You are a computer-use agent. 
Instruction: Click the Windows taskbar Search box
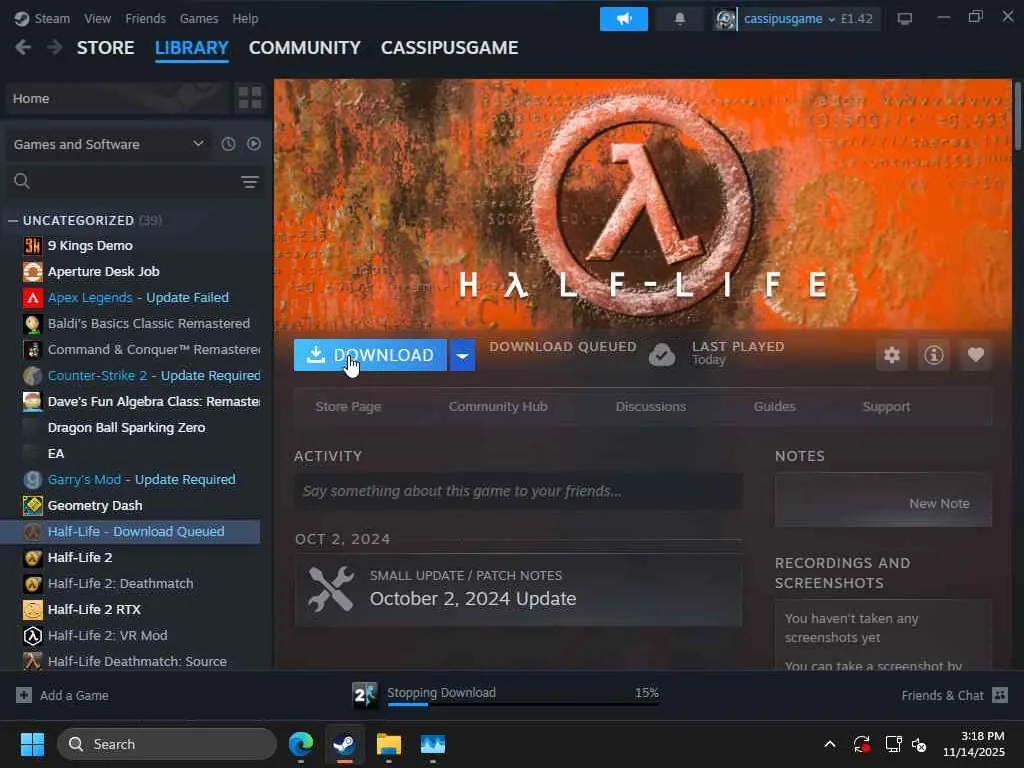click(167, 744)
